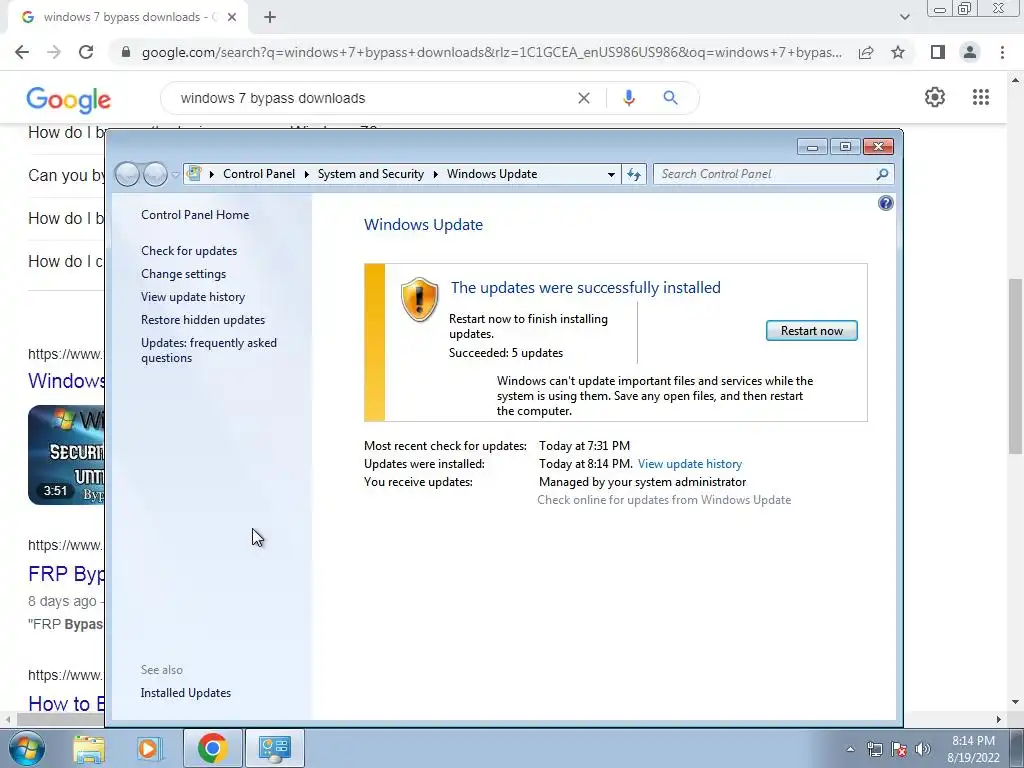Screen dimensions: 1024x768
Task: Click Google search box text
Action: (273, 98)
